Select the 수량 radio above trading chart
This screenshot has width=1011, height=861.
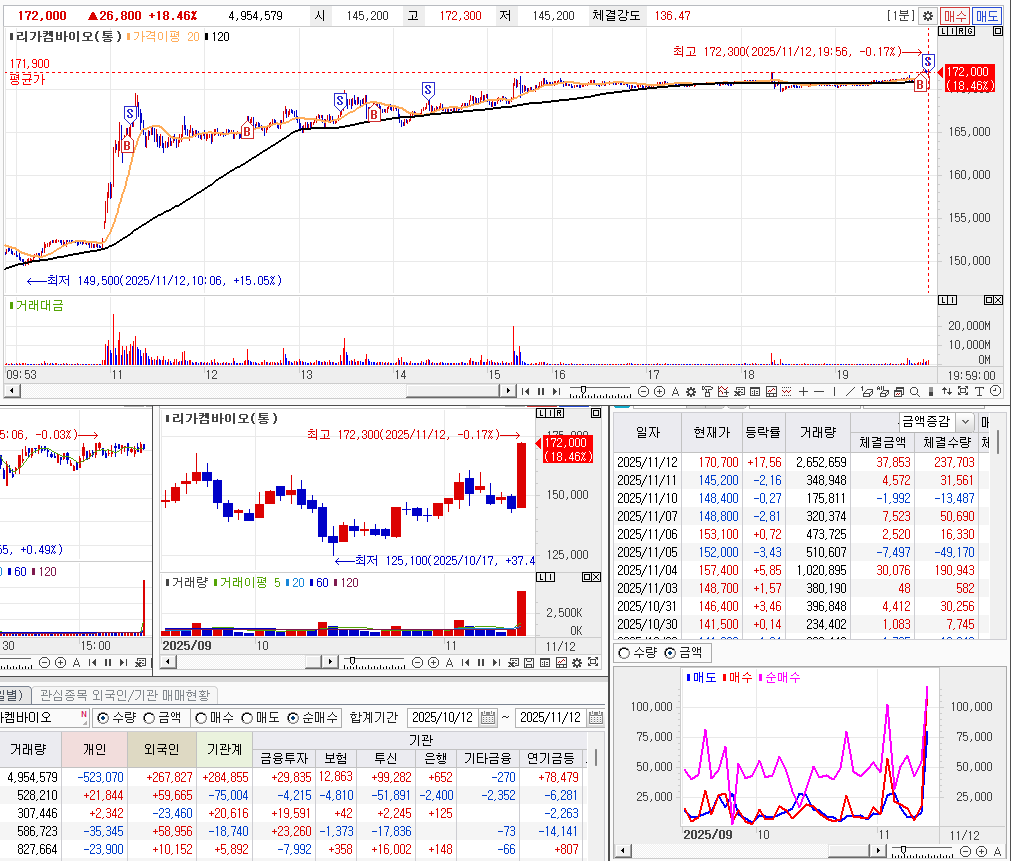point(623,653)
